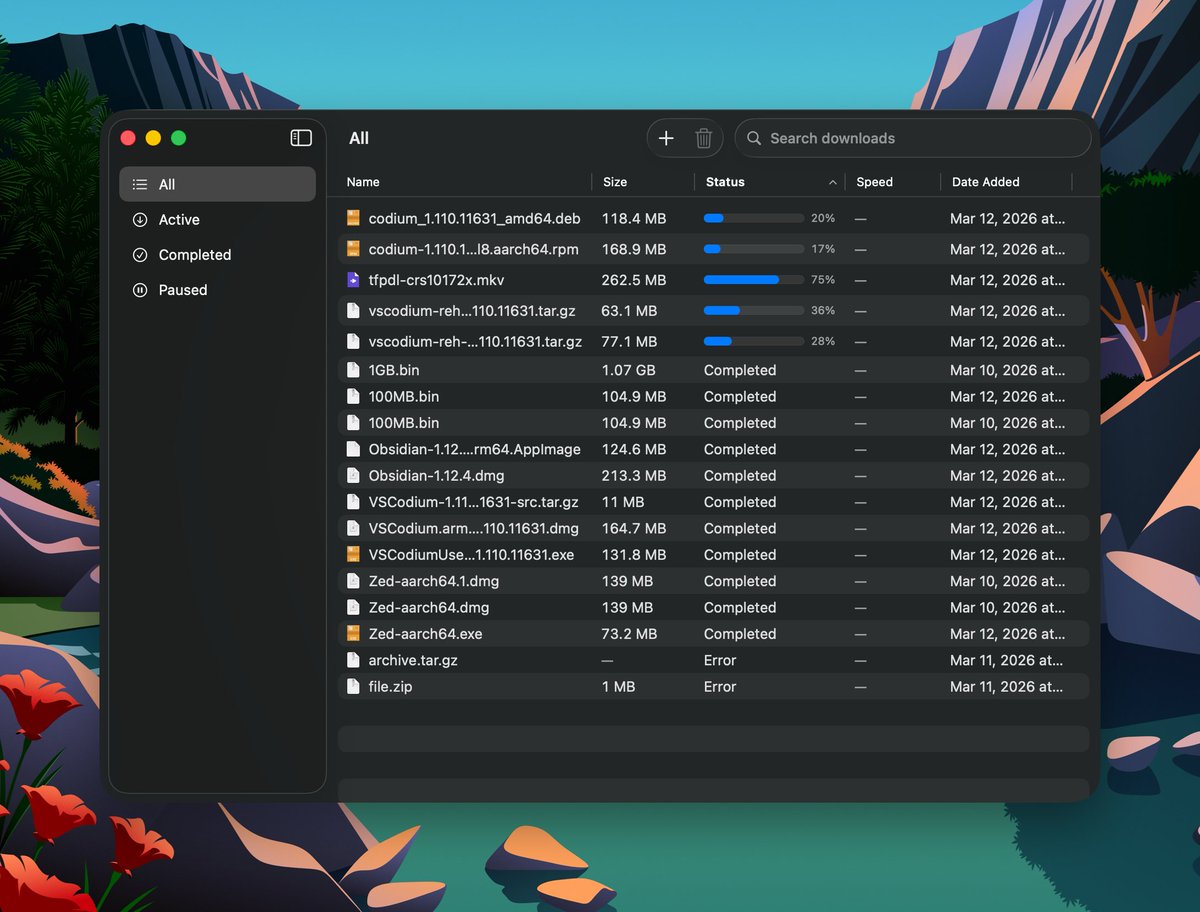Sort by Size column header

[615, 182]
